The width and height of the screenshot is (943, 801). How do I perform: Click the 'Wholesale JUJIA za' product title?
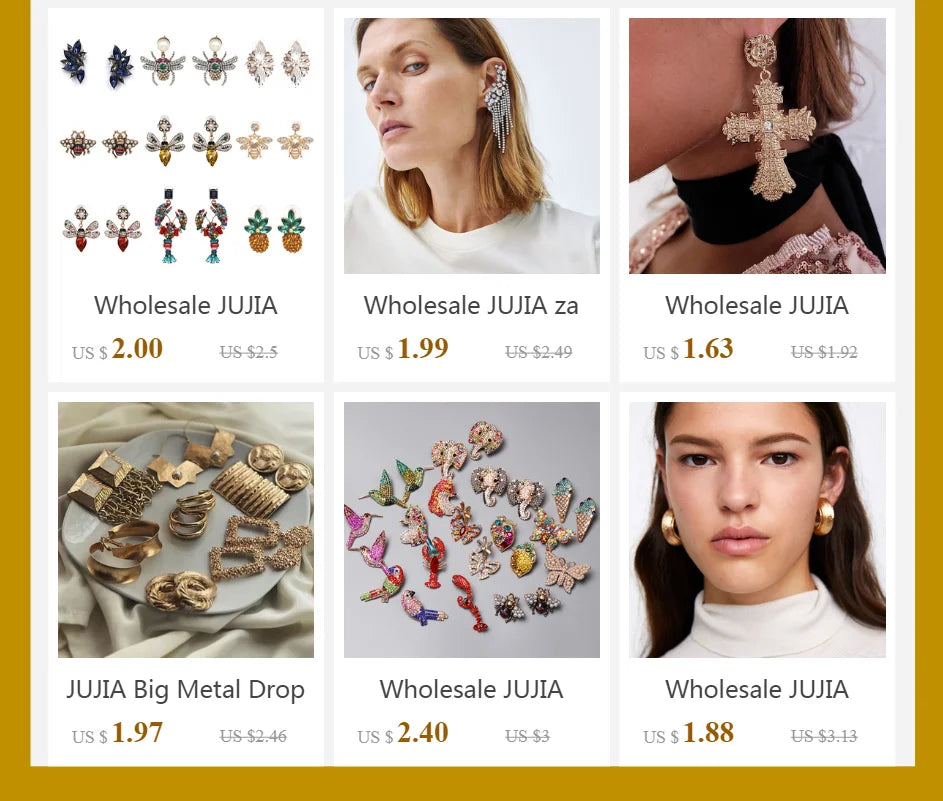(471, 305)
